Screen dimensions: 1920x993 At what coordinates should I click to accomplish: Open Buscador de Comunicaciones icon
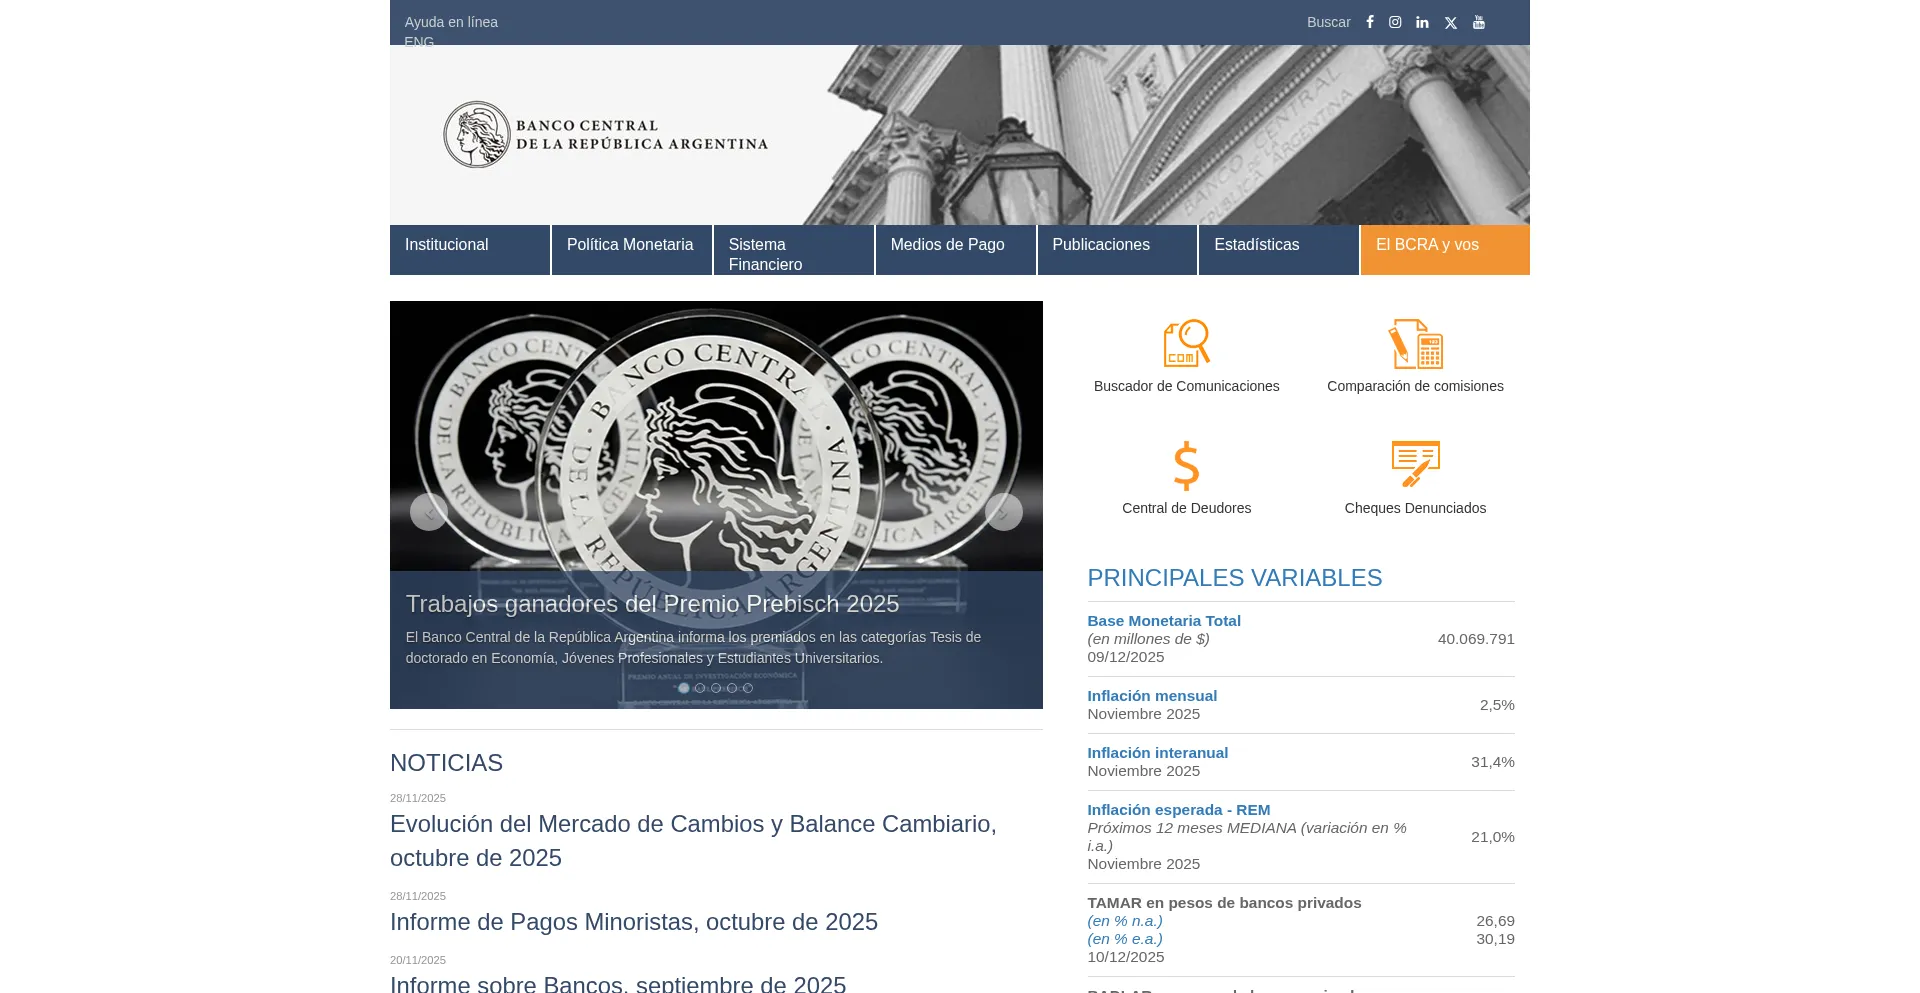pyautogui.click(x=1186, y=344)
